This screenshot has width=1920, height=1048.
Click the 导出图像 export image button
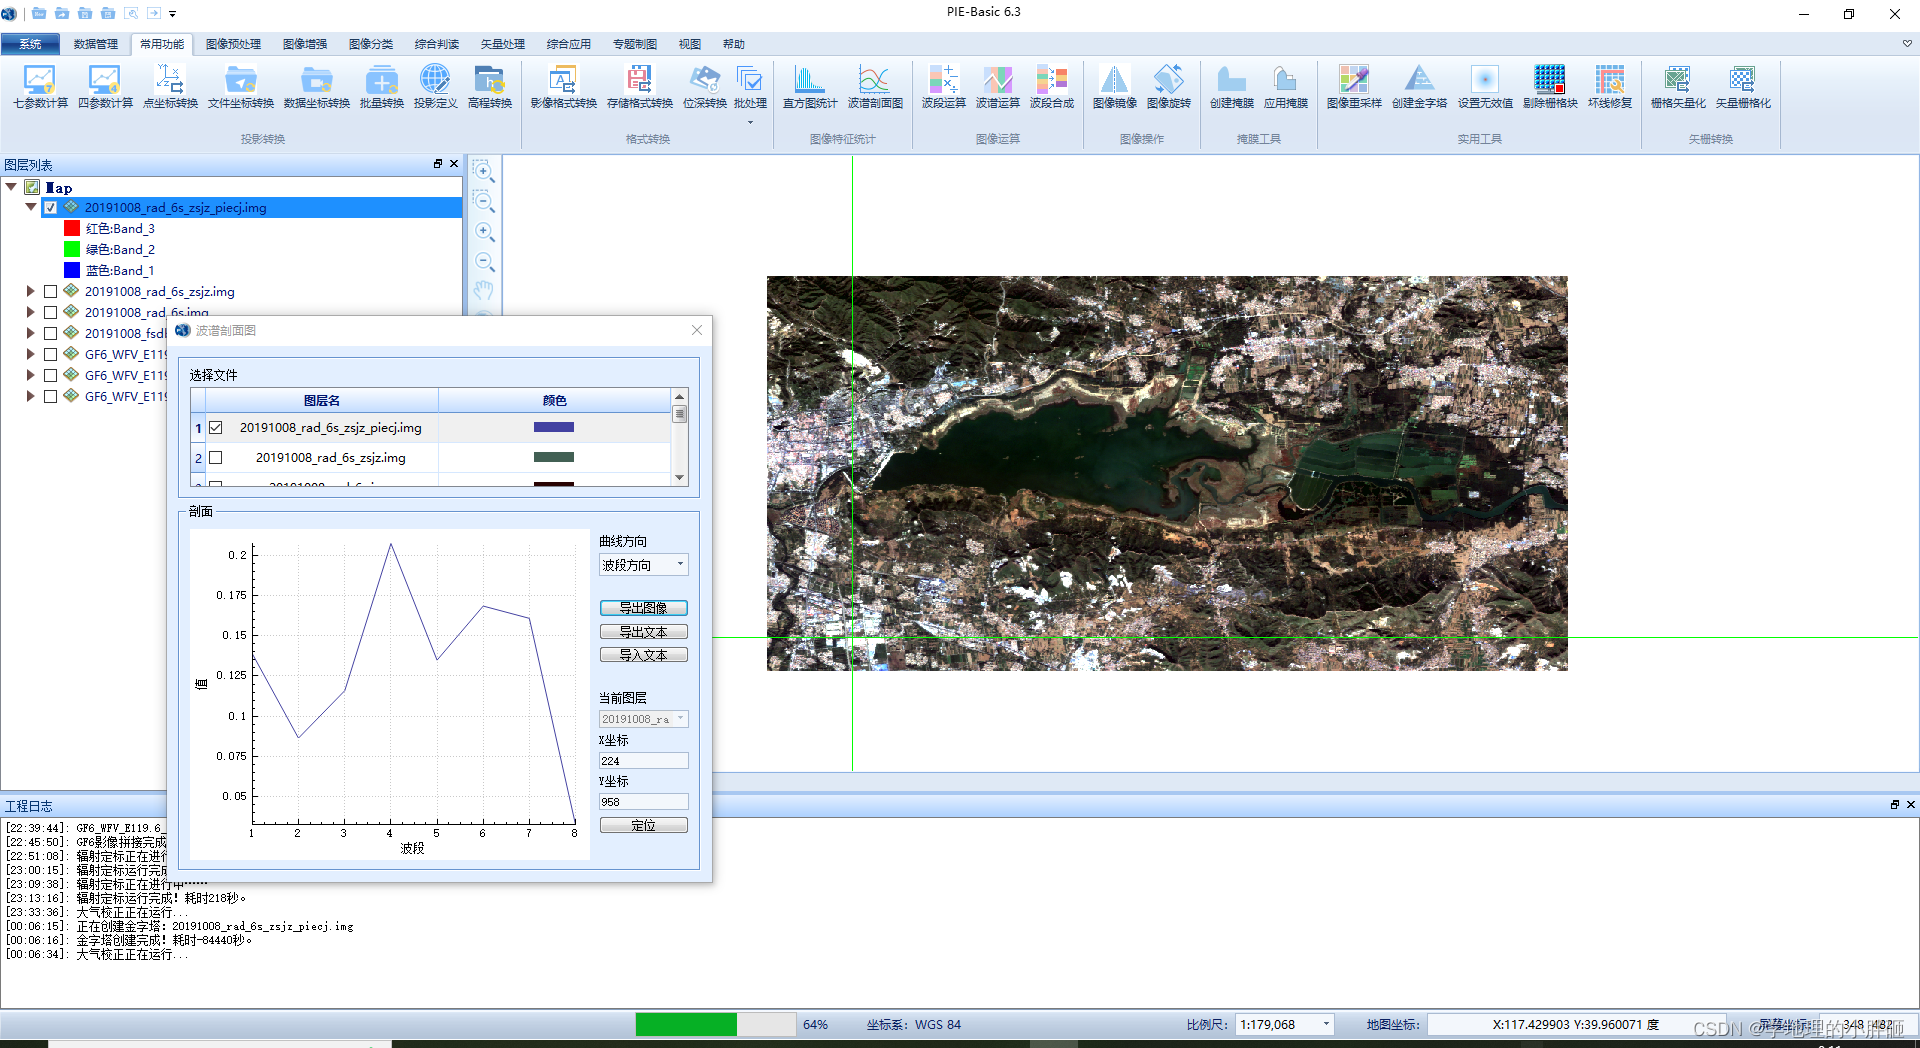point(643,608)
